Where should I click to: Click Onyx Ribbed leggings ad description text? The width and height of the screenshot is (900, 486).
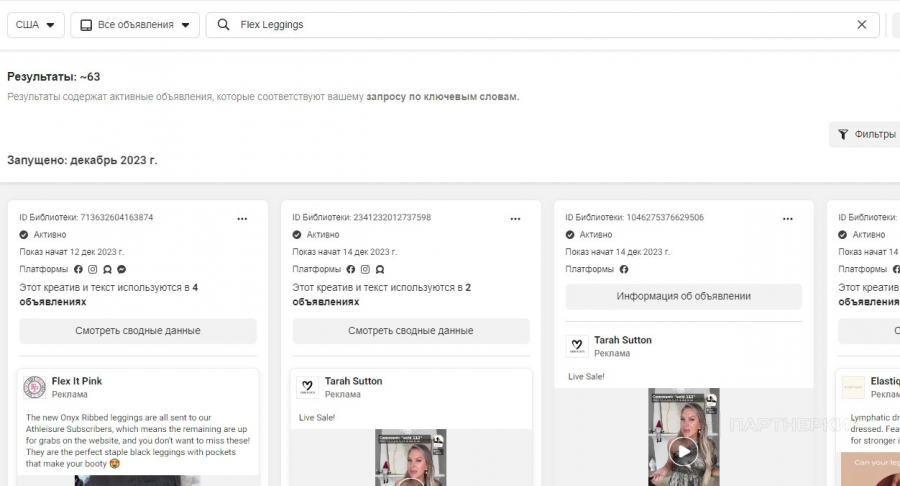pos(138,441)
